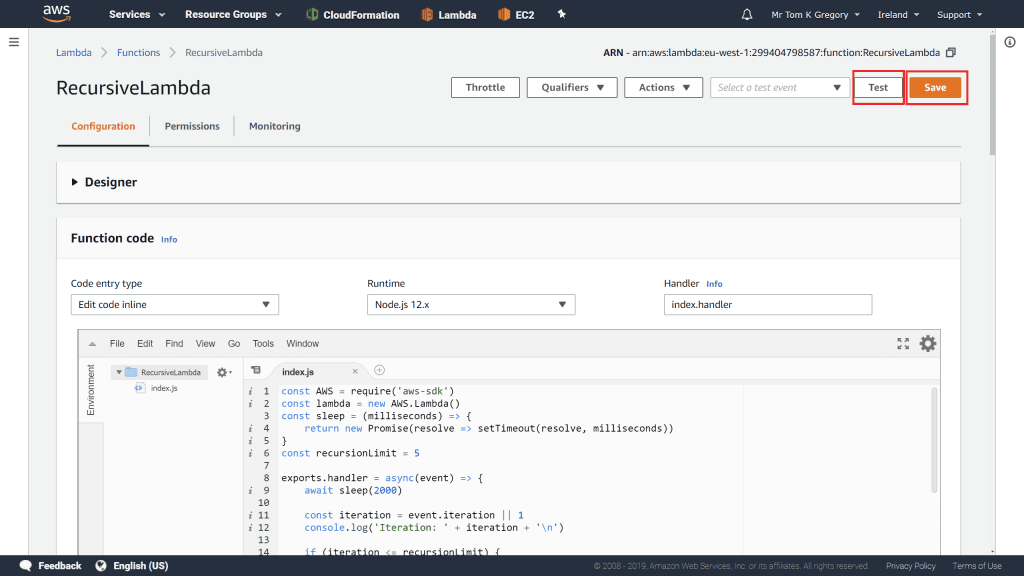Copy the function ARN using copy icon
This screenshot has height=576, width=1024.
pyautogui.click(x=951, y=52)
